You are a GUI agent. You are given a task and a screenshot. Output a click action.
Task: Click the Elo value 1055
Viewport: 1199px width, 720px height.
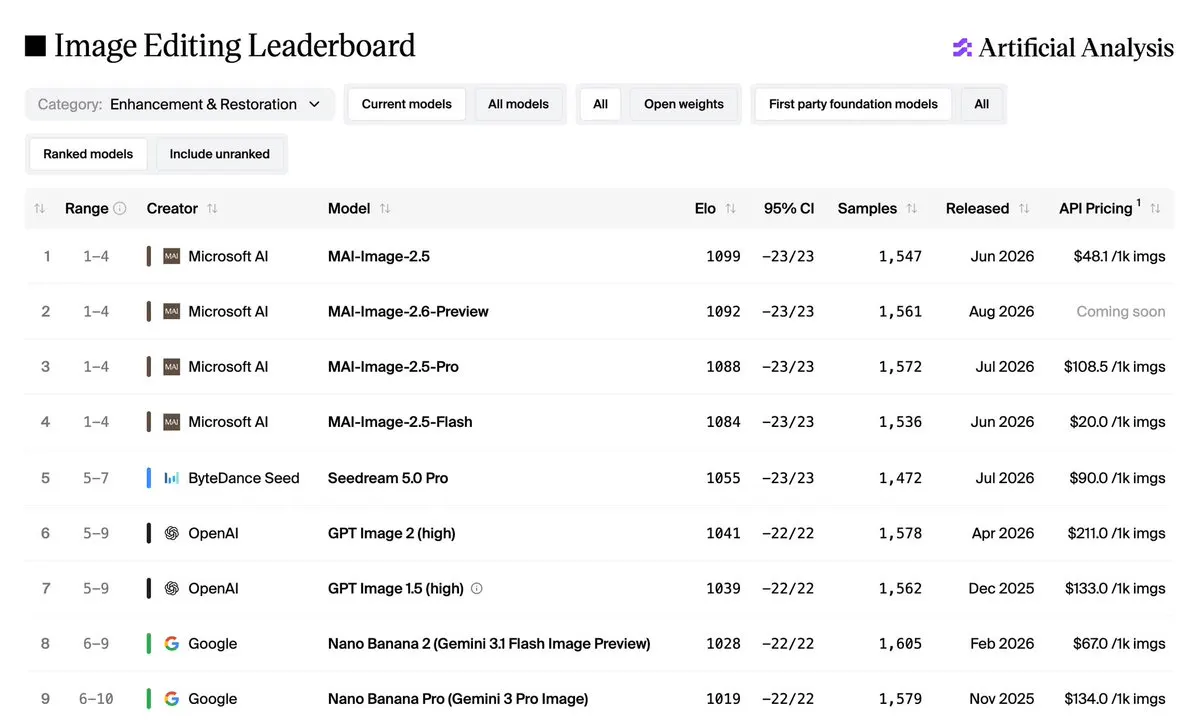point(723,478)
